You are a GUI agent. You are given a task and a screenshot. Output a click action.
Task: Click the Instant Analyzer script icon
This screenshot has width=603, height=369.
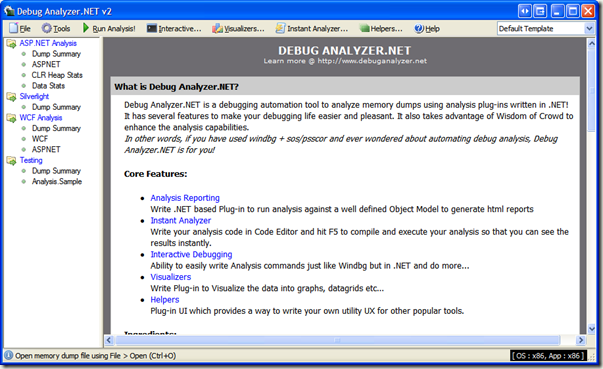[280, 28]
